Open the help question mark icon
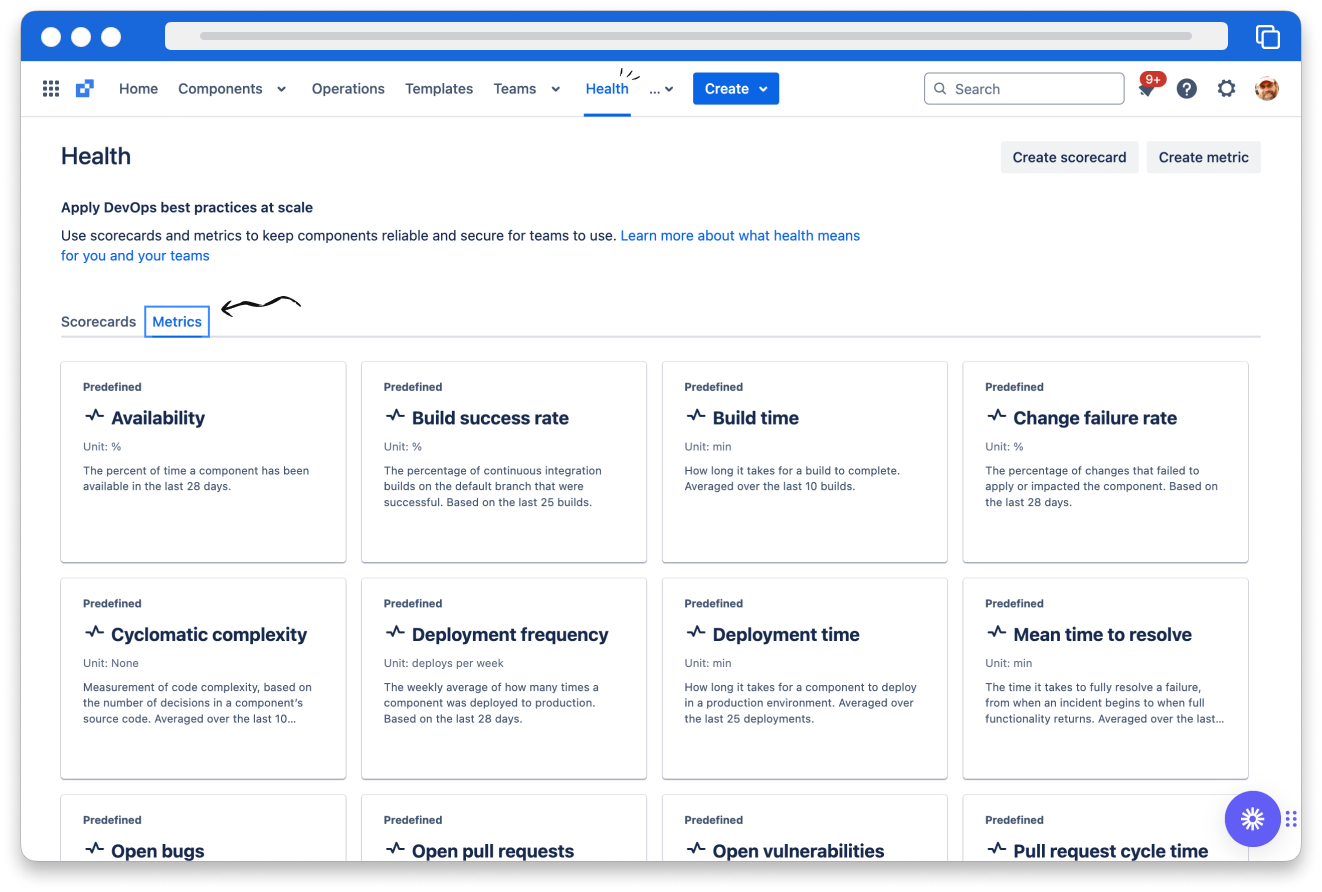The height and width of the screenshot is (892, 1322). 1187,89
